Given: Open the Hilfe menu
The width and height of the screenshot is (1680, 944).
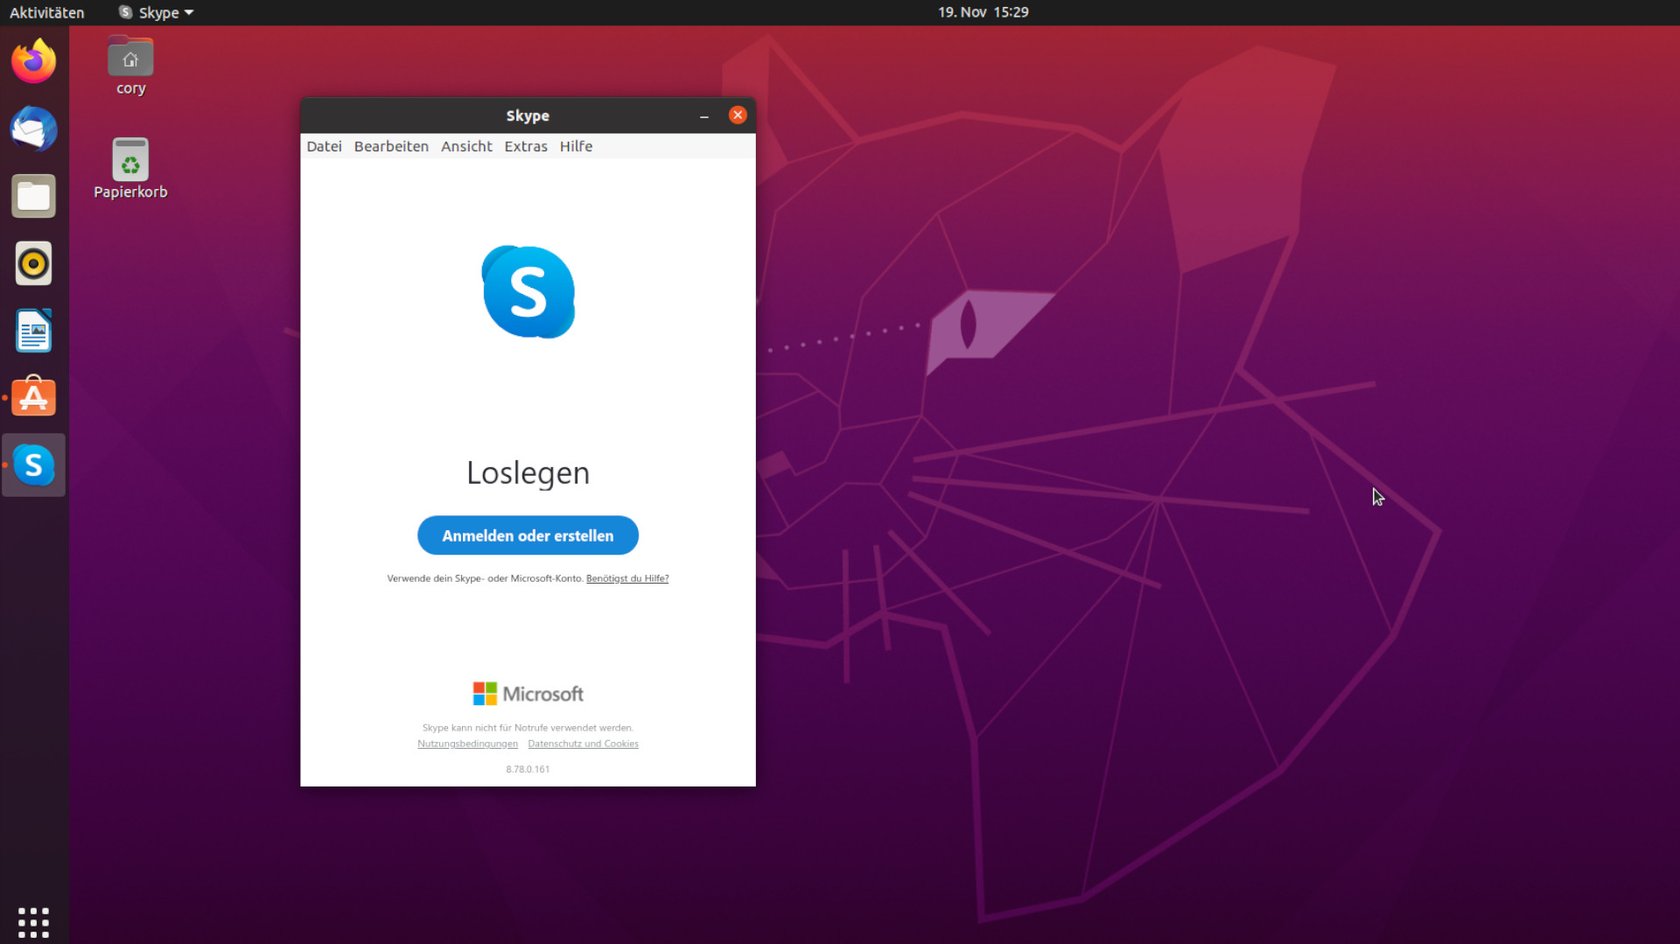Looking at the screenshot, I should [x=576, y=146].
